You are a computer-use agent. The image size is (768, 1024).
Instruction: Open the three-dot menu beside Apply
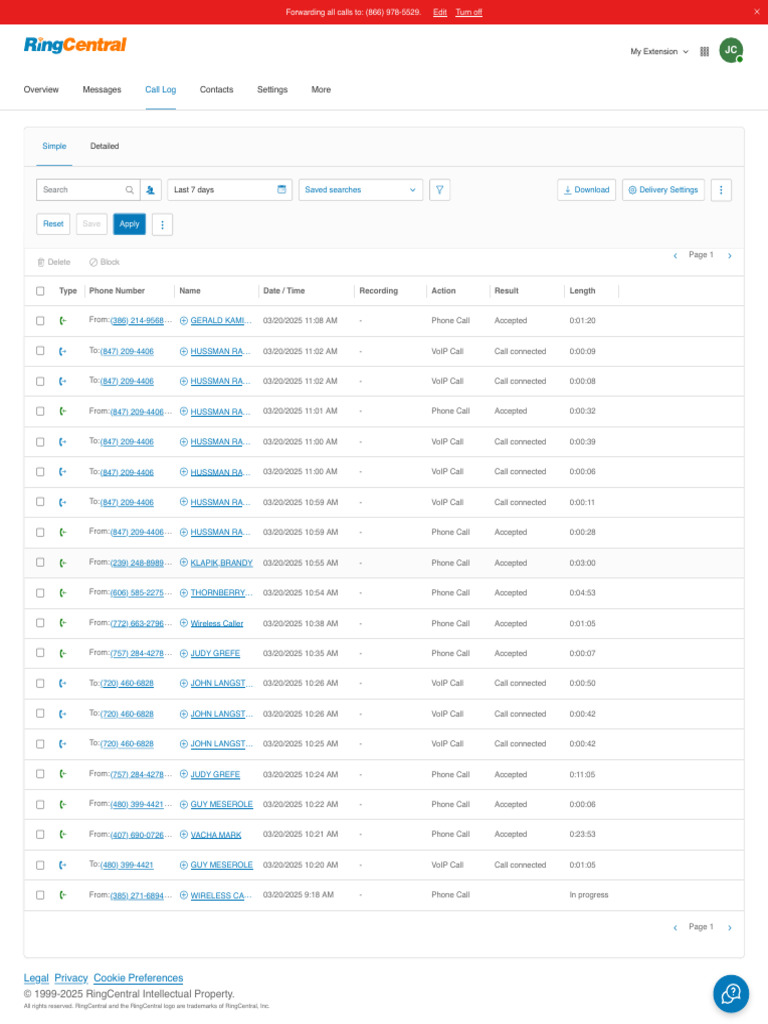(x=163, y=225)
